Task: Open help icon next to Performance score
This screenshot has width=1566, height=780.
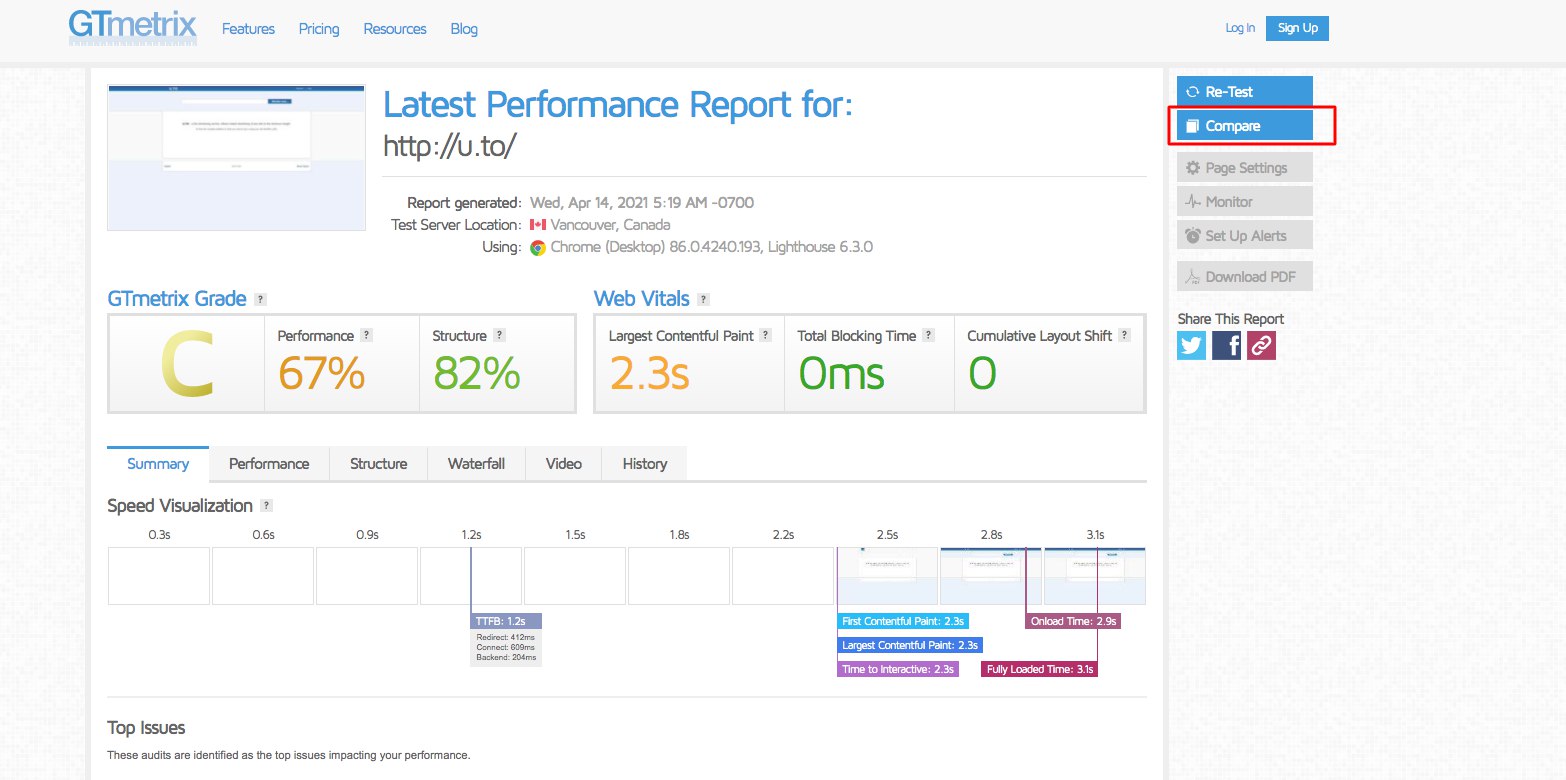Action: (366, 336)
